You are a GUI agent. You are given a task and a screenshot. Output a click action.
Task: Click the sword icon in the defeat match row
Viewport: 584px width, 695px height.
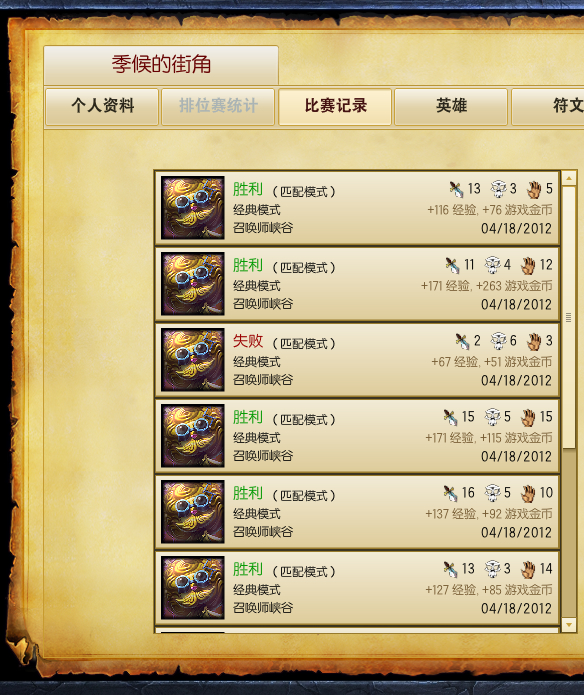point(462,341)
